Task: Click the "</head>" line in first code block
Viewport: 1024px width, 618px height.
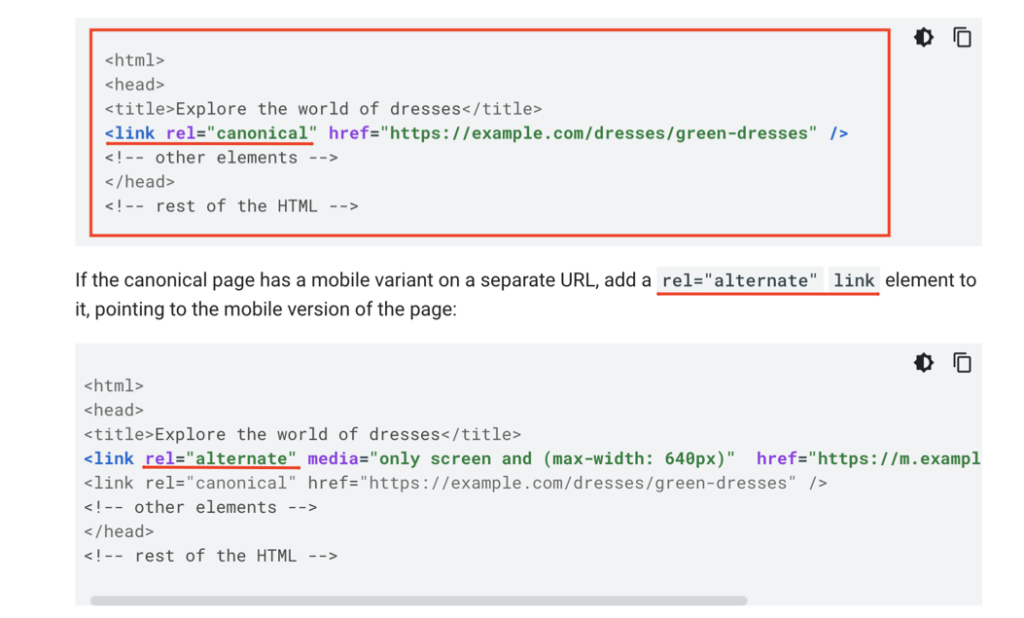Action: pyautogui.click(x=140, y=182)
